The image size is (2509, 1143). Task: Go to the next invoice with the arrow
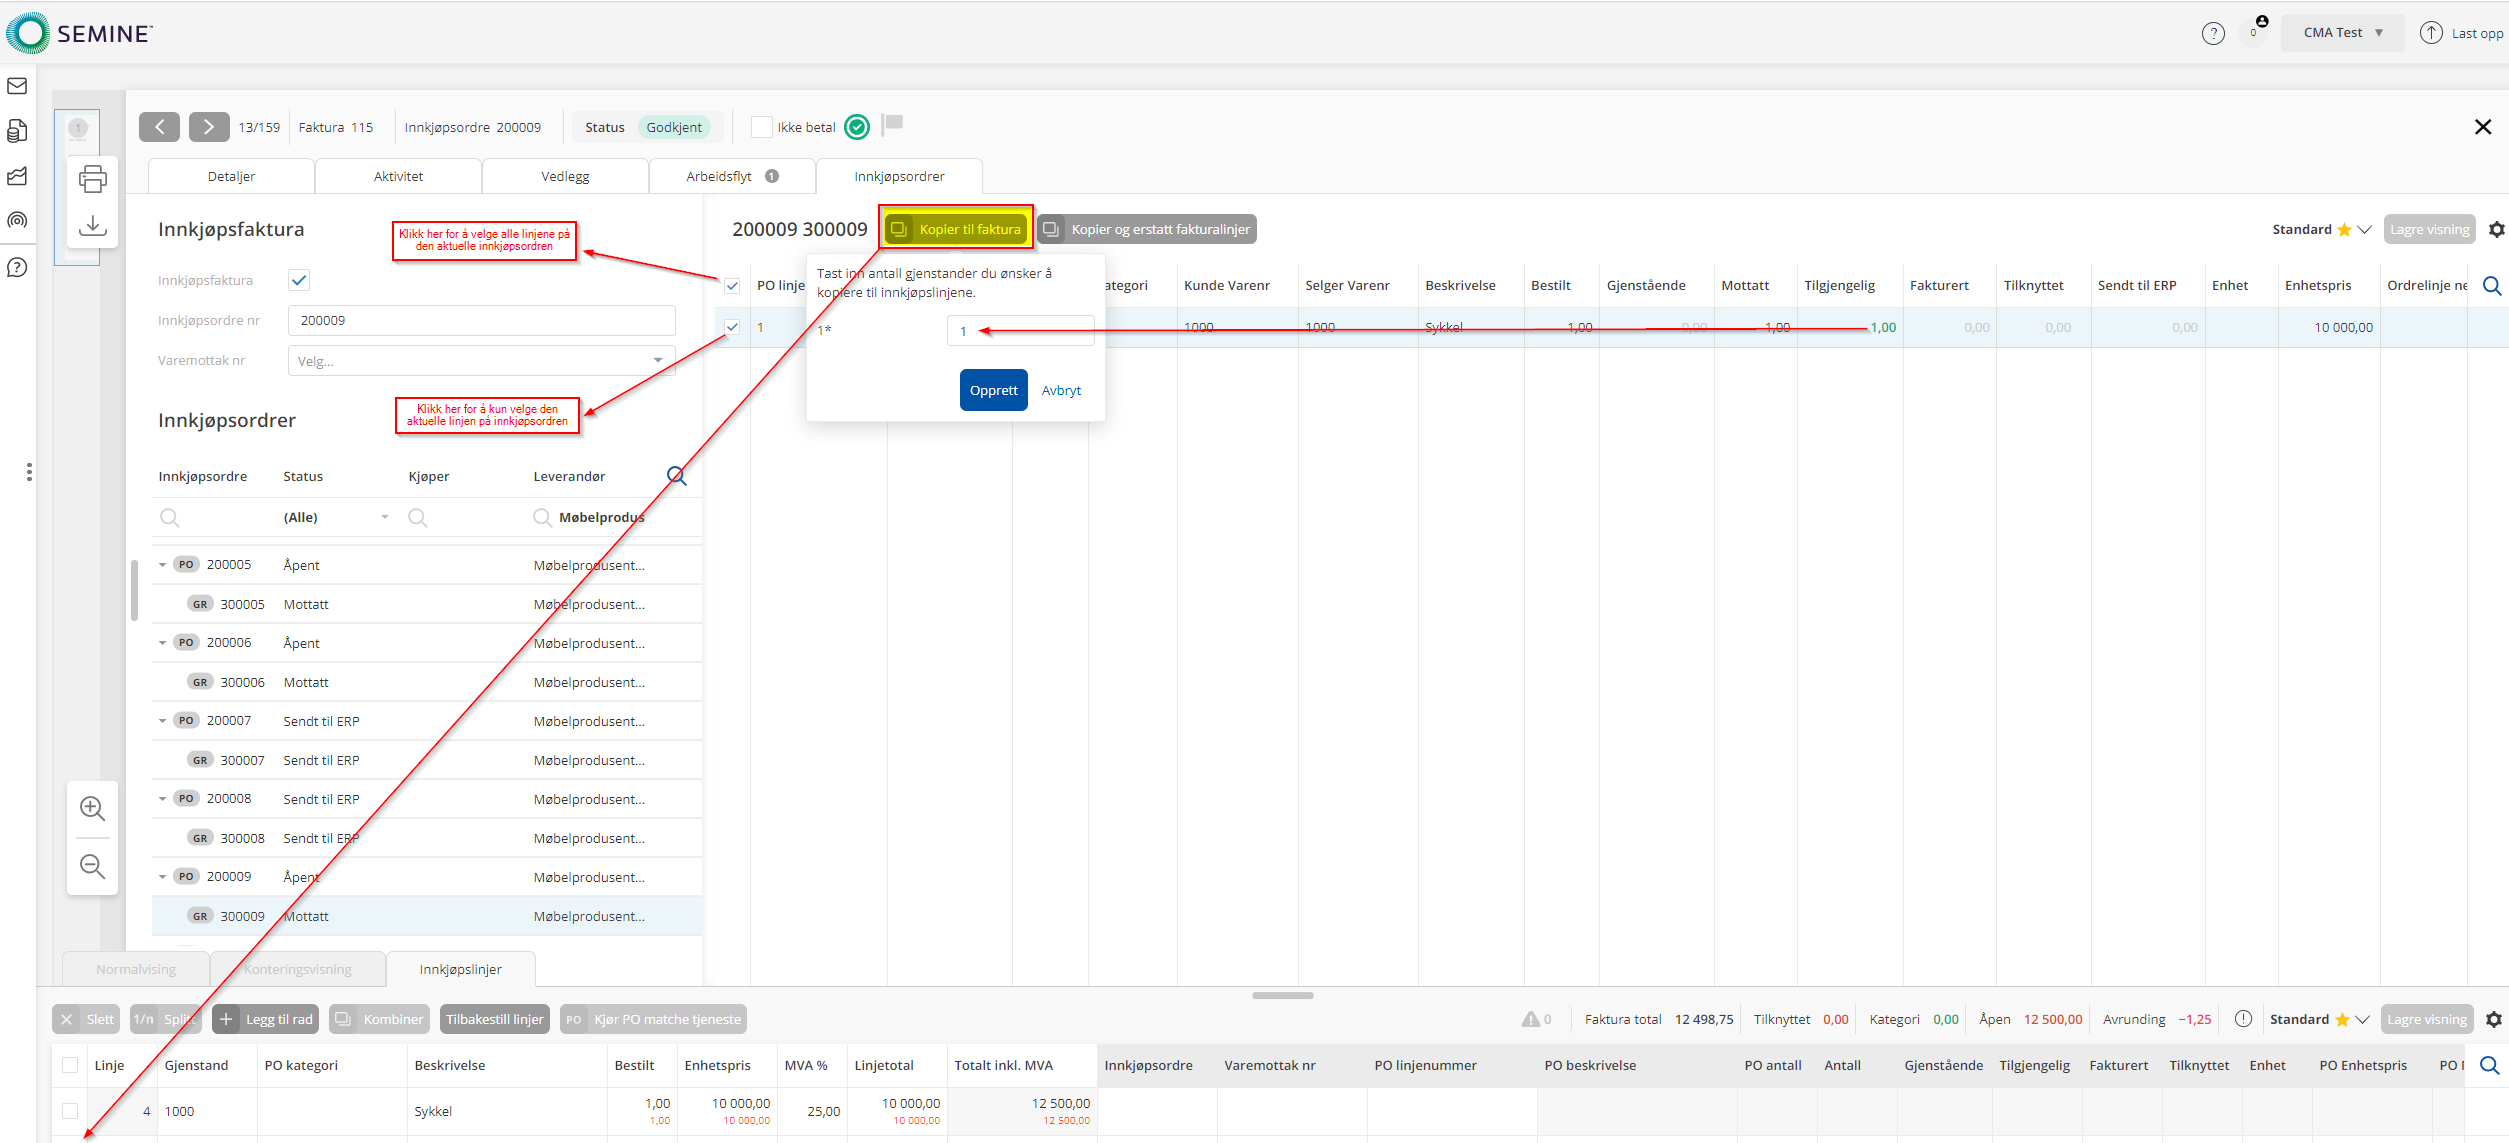[x=208, y=127]
